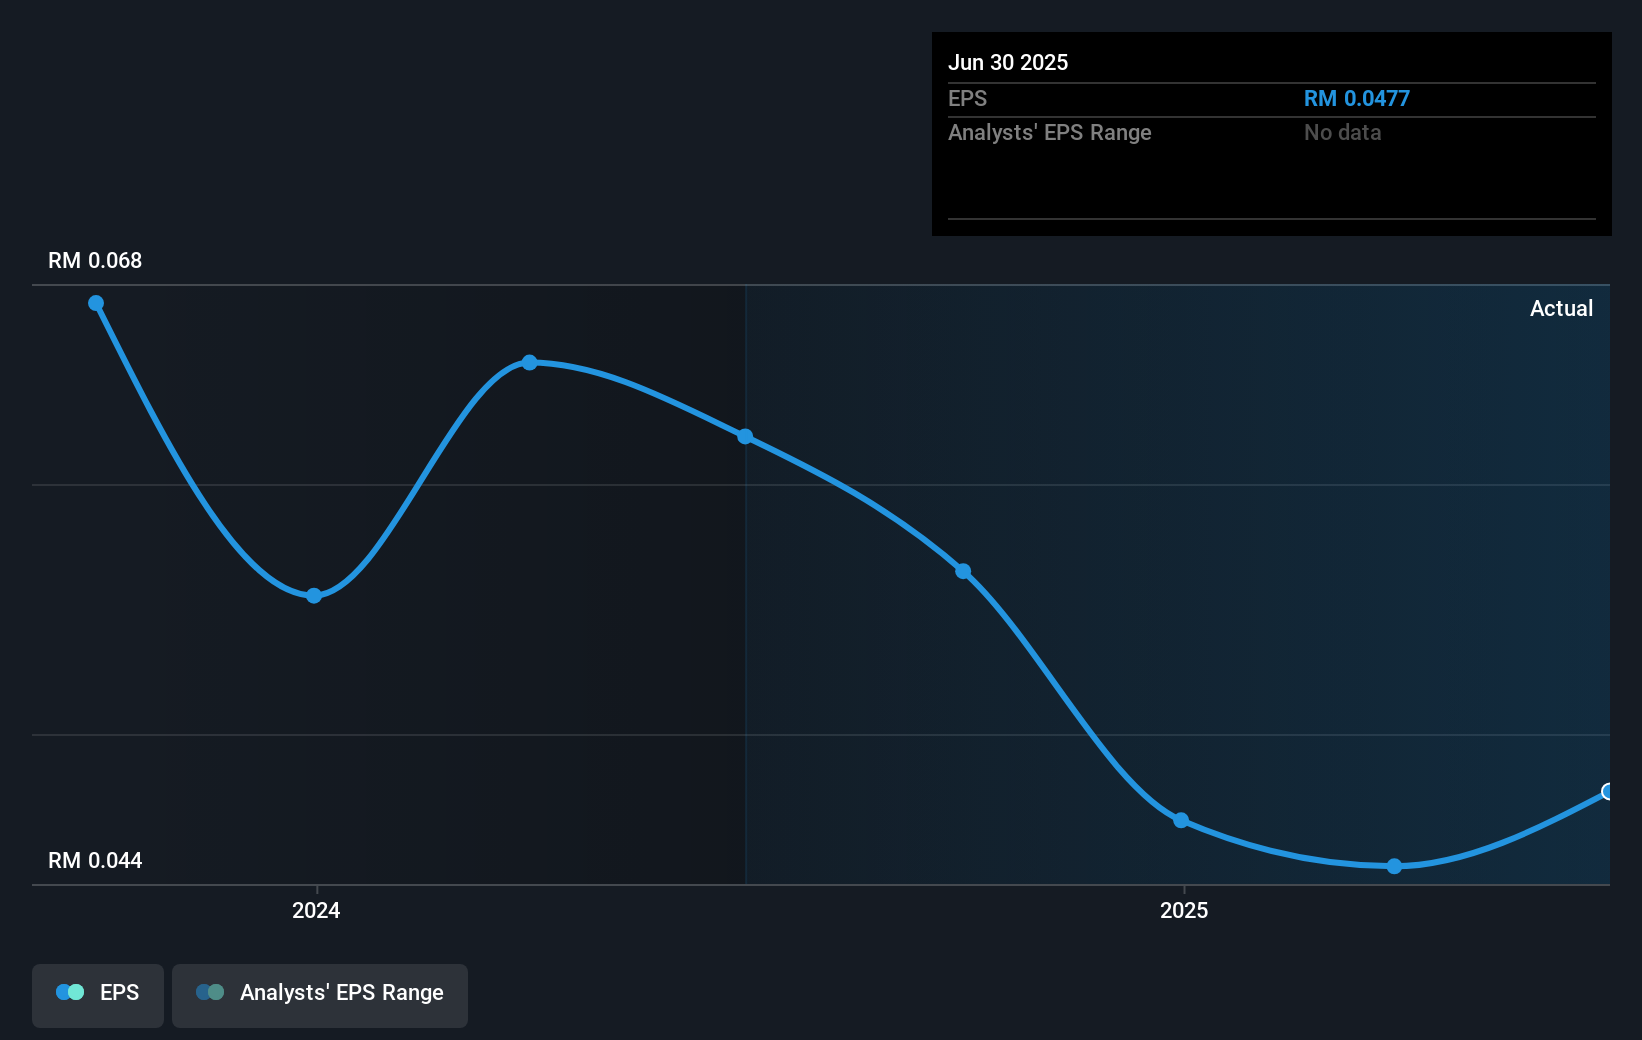Click the 2024 x-axis label
This screenshot has height=1040, width=1642.
(x=316, y=910)
